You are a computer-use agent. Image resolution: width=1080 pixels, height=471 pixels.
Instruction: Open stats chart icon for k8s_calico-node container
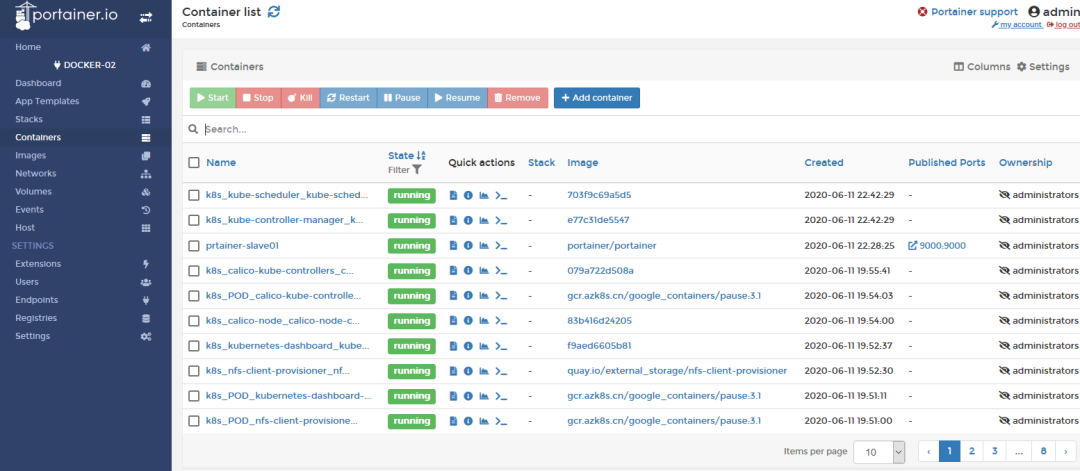(x=484, y=320)
